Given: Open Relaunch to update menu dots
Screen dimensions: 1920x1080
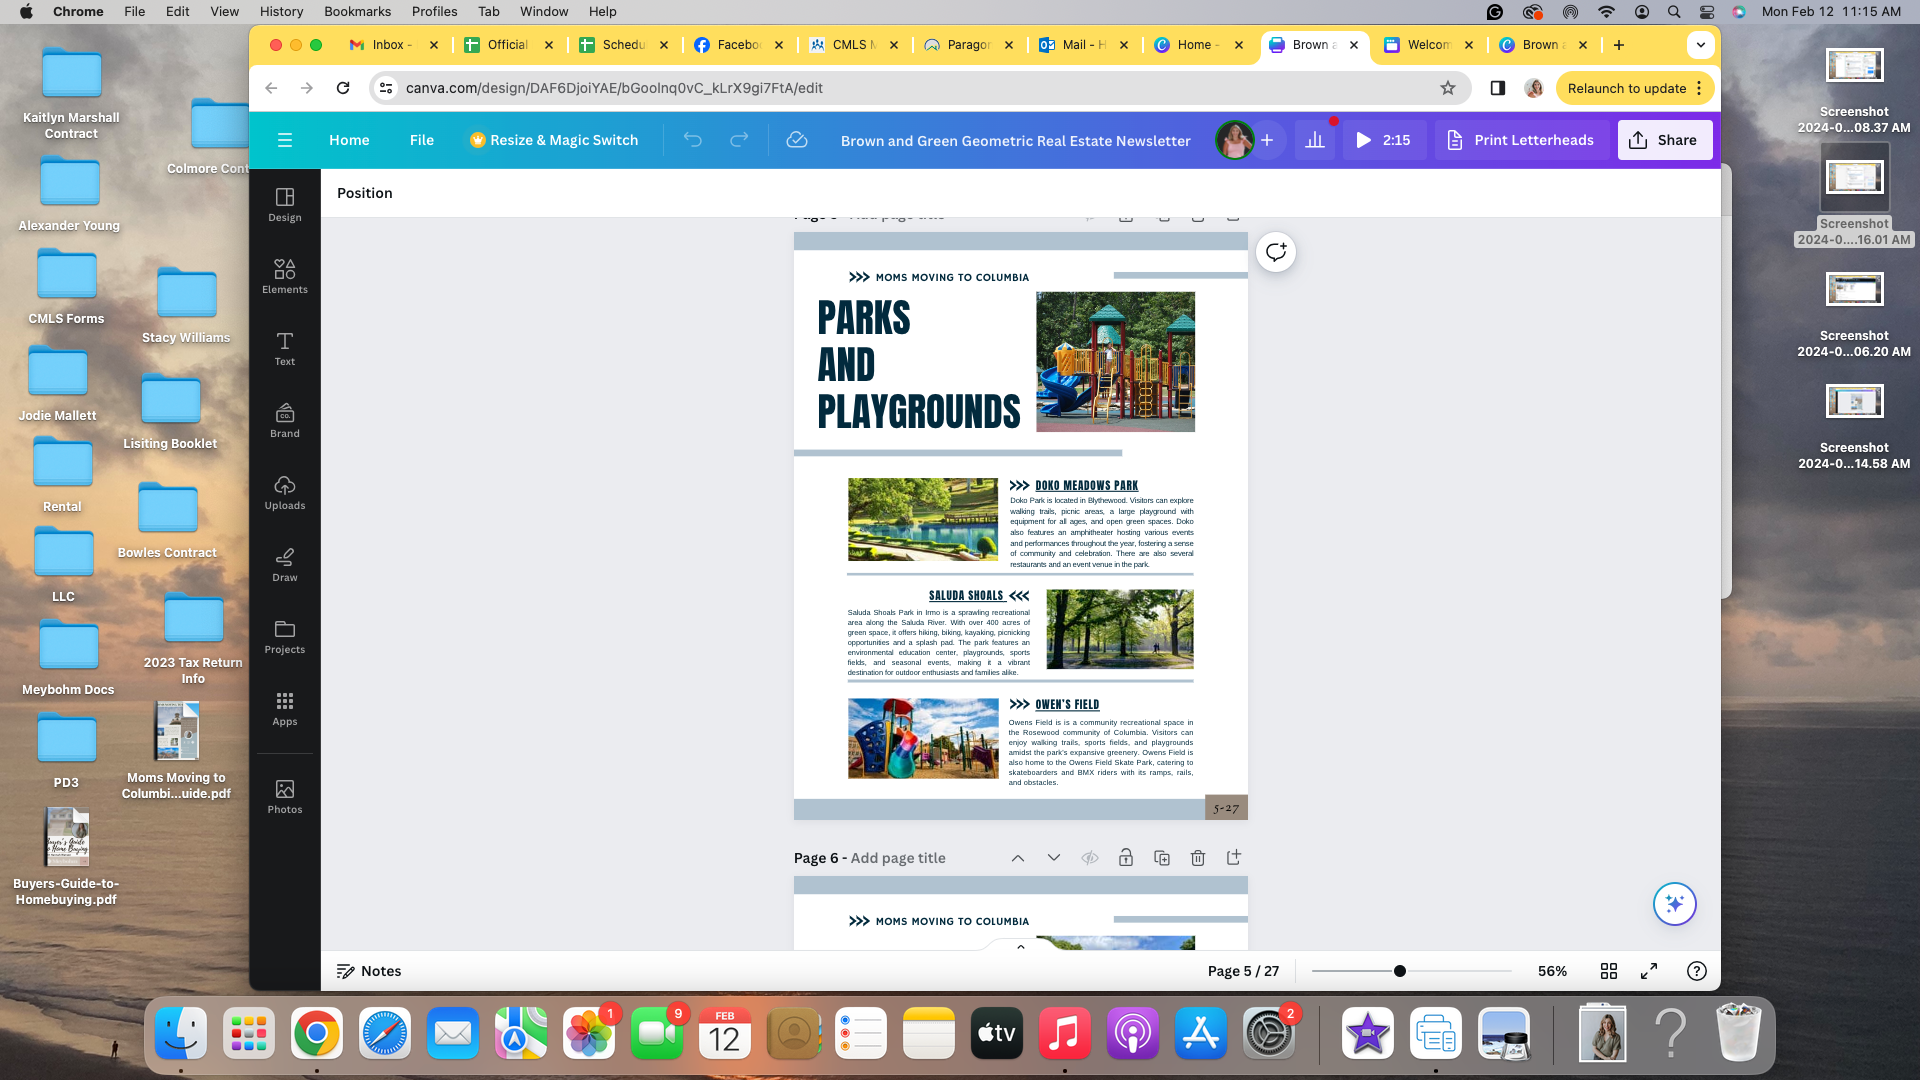Looking at the screenshot, I should click(x=1699, y=88).
